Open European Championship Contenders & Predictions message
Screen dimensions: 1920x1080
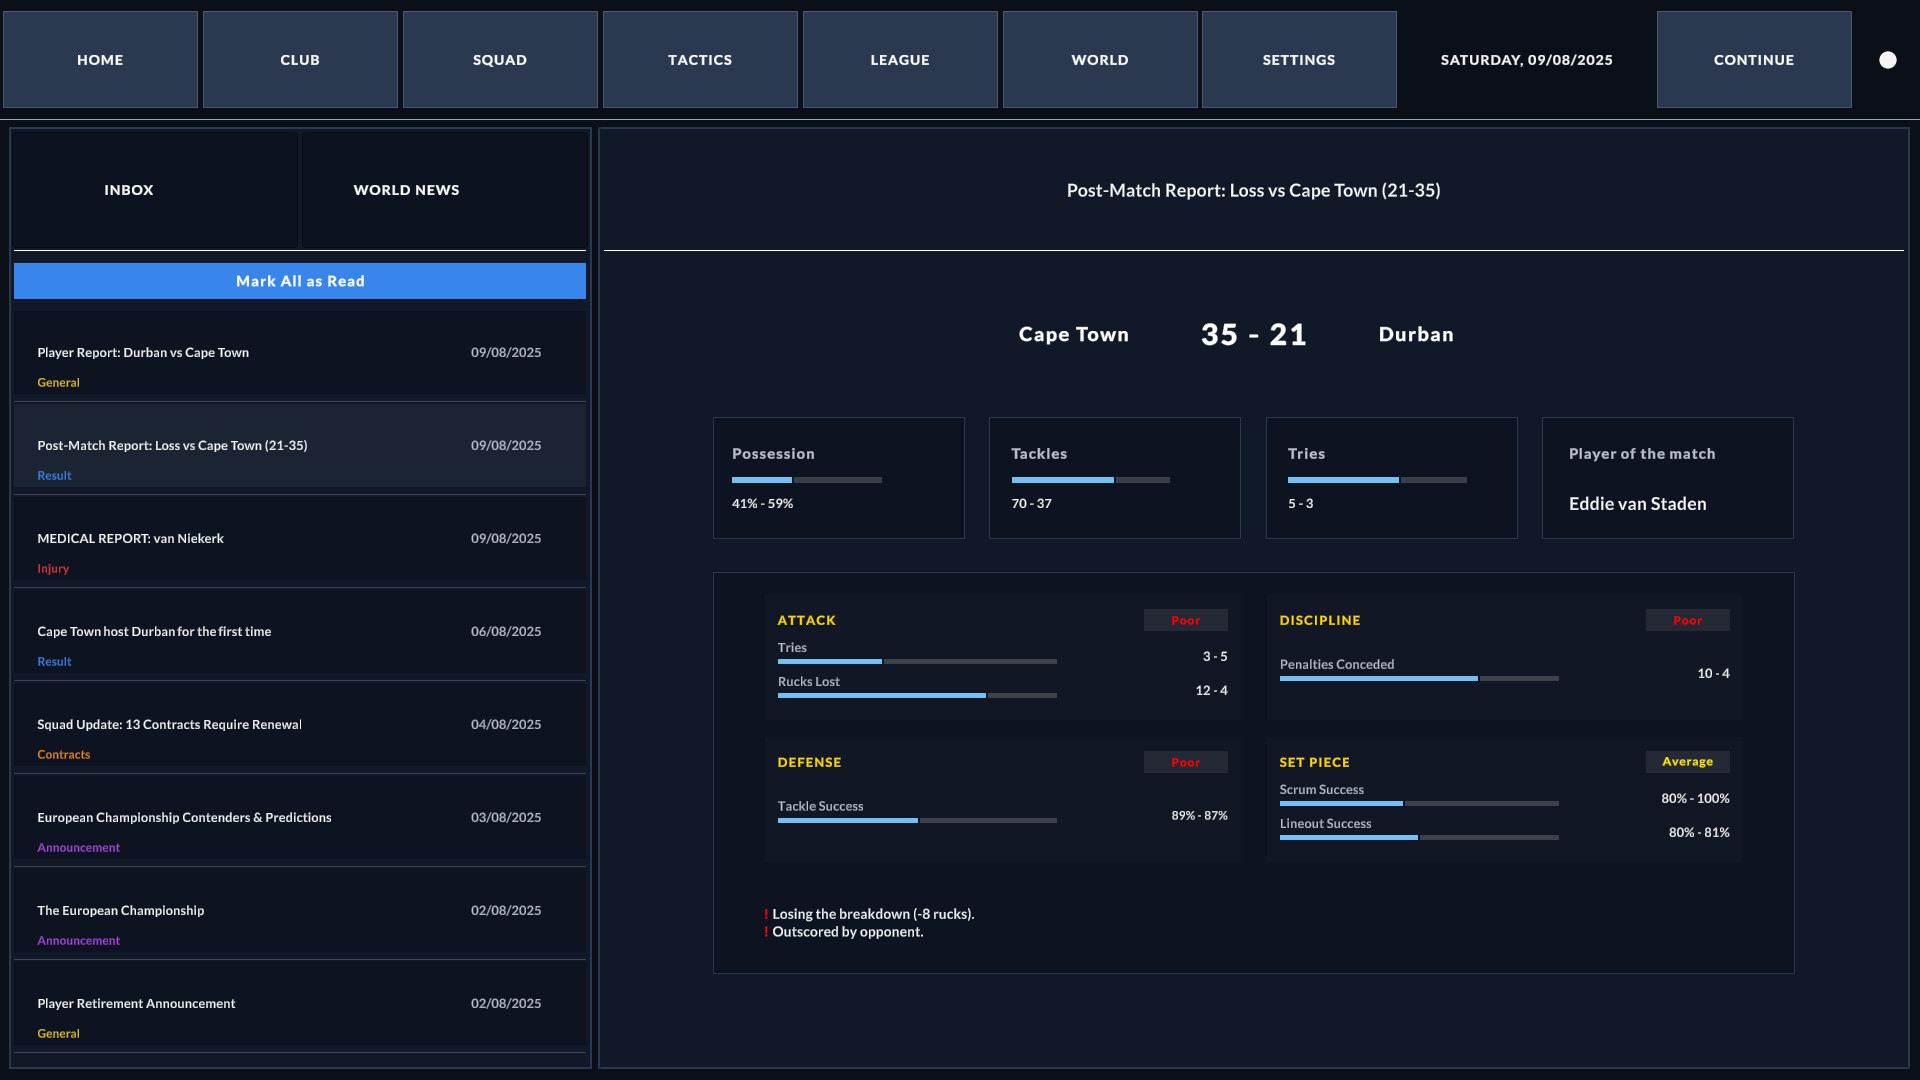tap(300, 820)
